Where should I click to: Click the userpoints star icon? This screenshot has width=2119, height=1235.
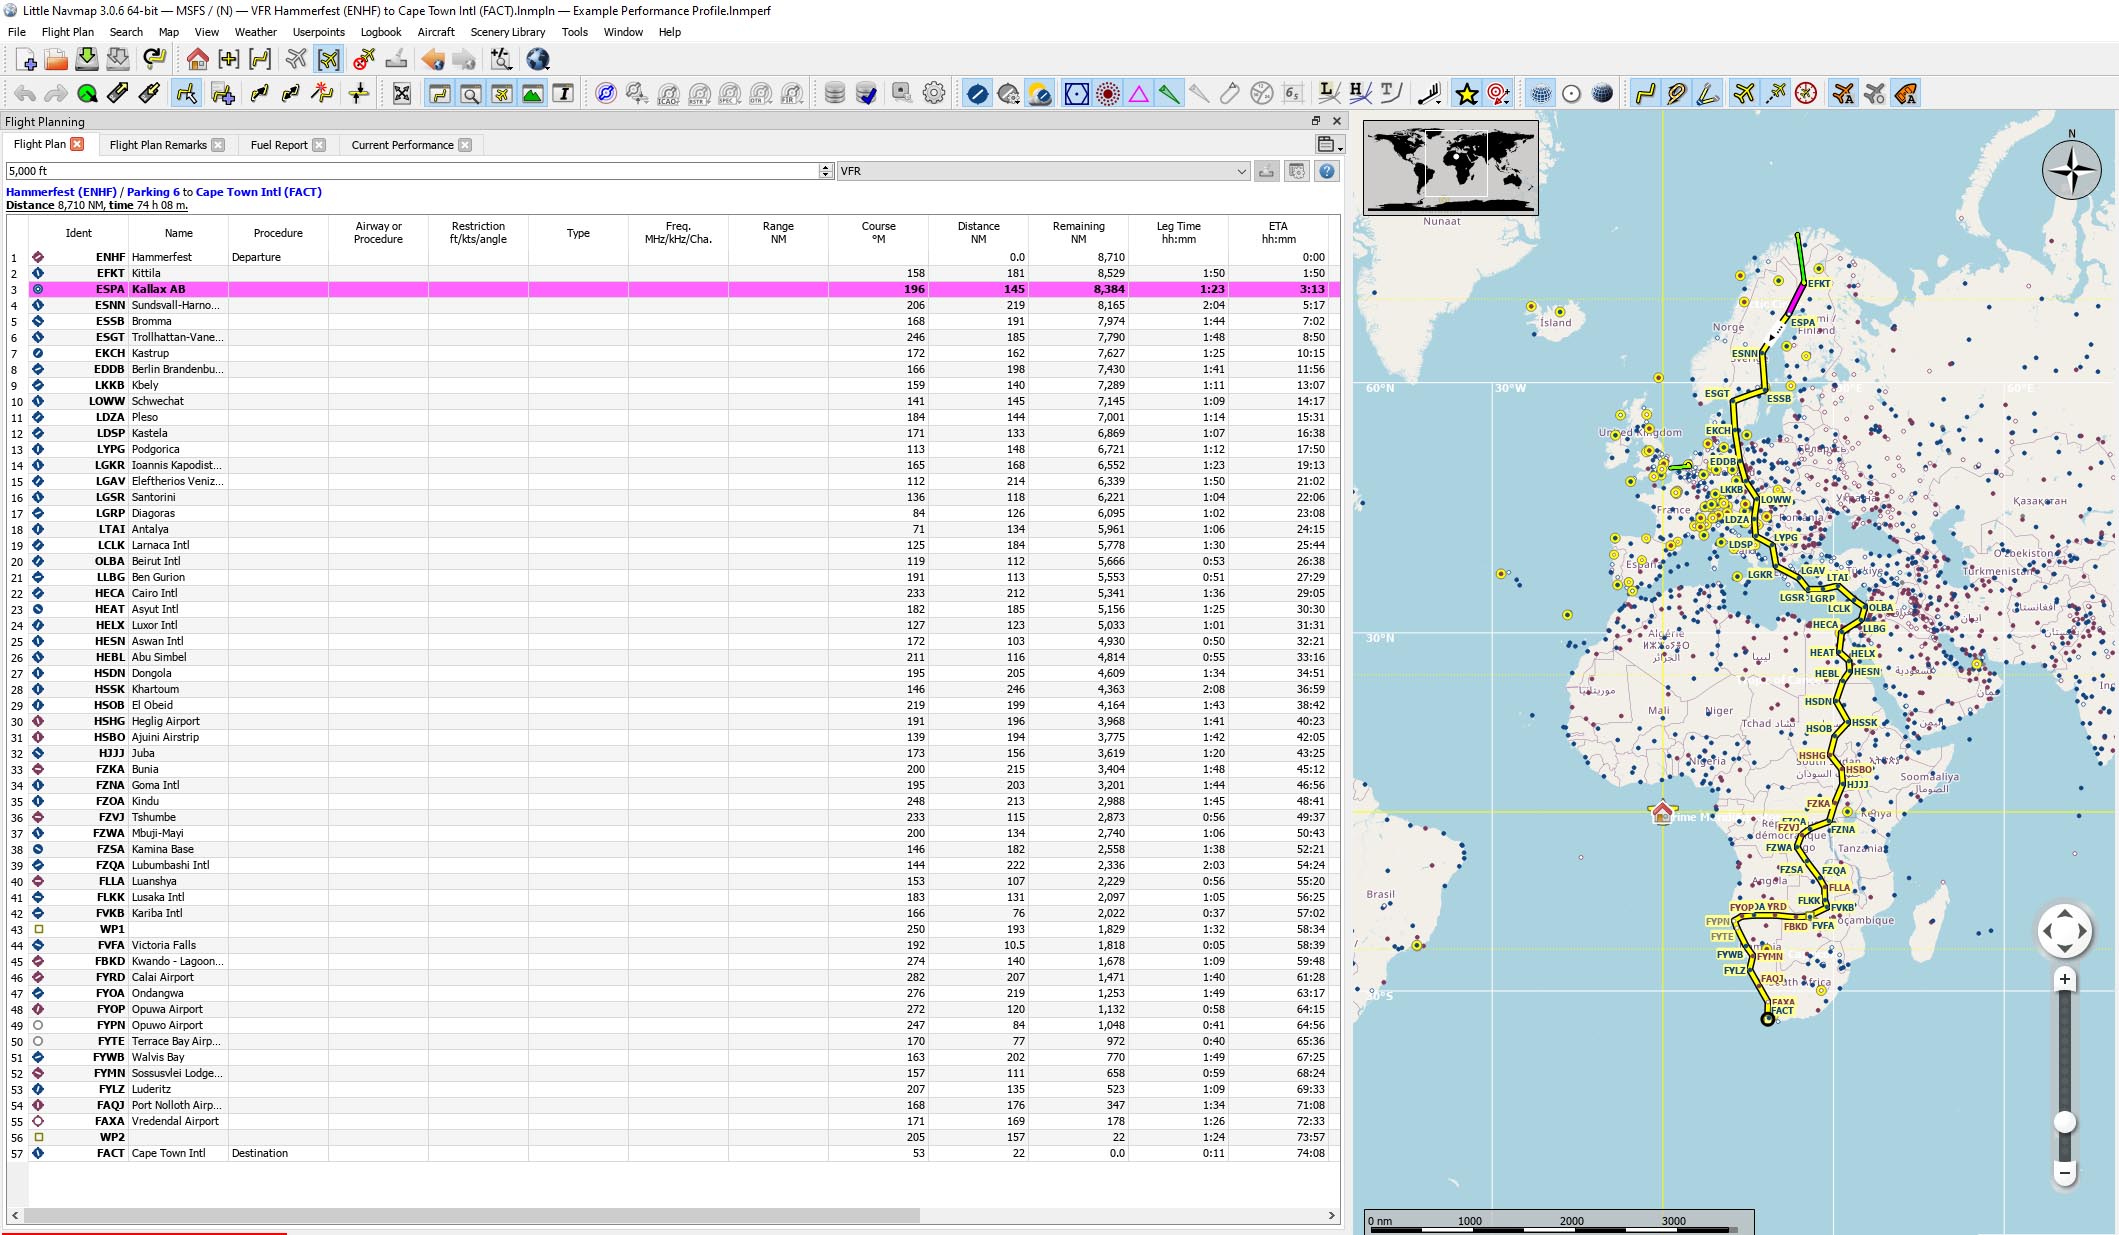[x=1466, y=94]
